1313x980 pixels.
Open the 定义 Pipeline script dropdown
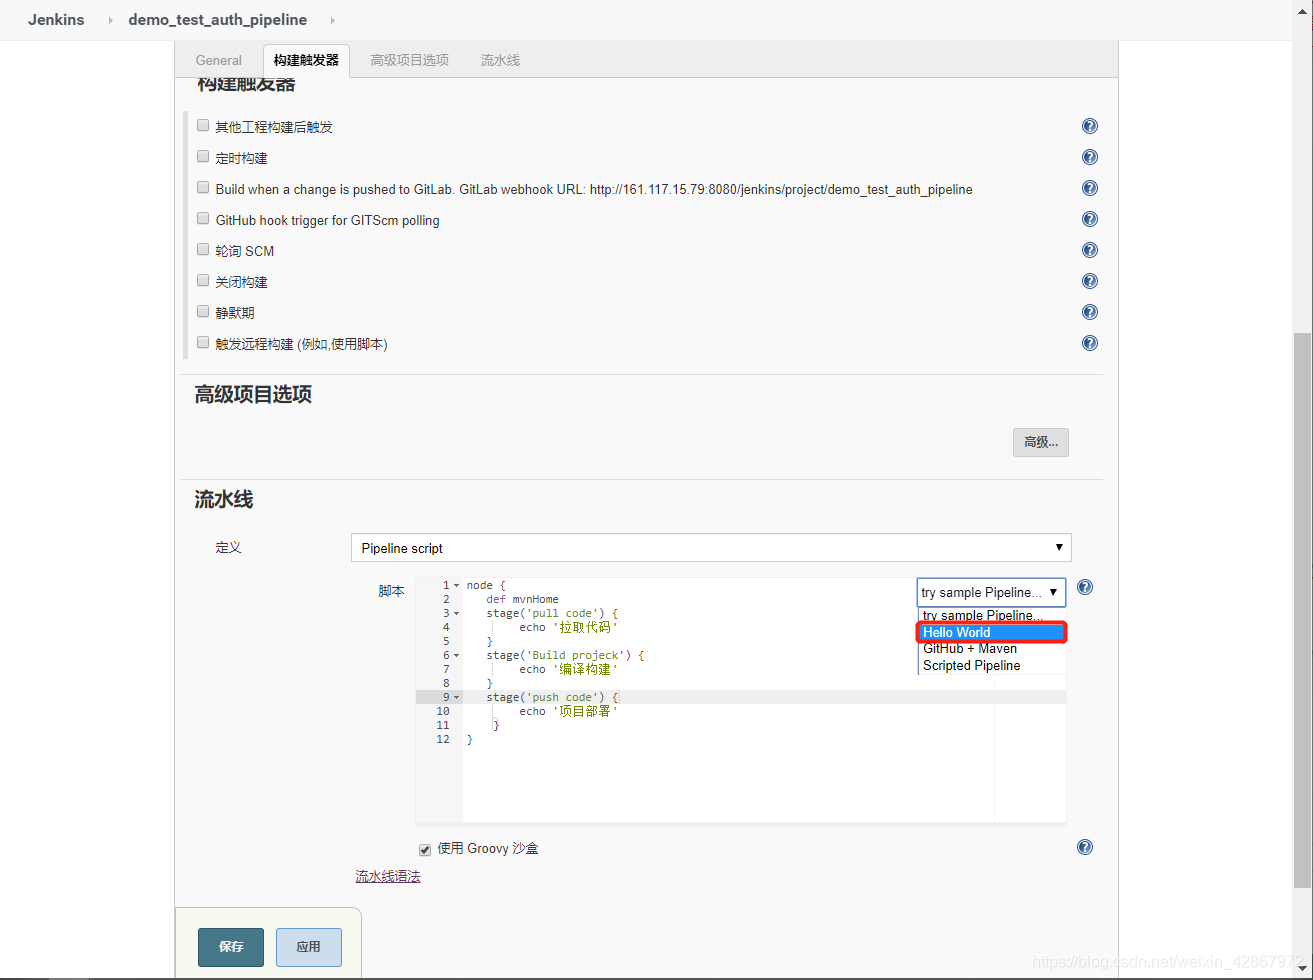point(711,548)
